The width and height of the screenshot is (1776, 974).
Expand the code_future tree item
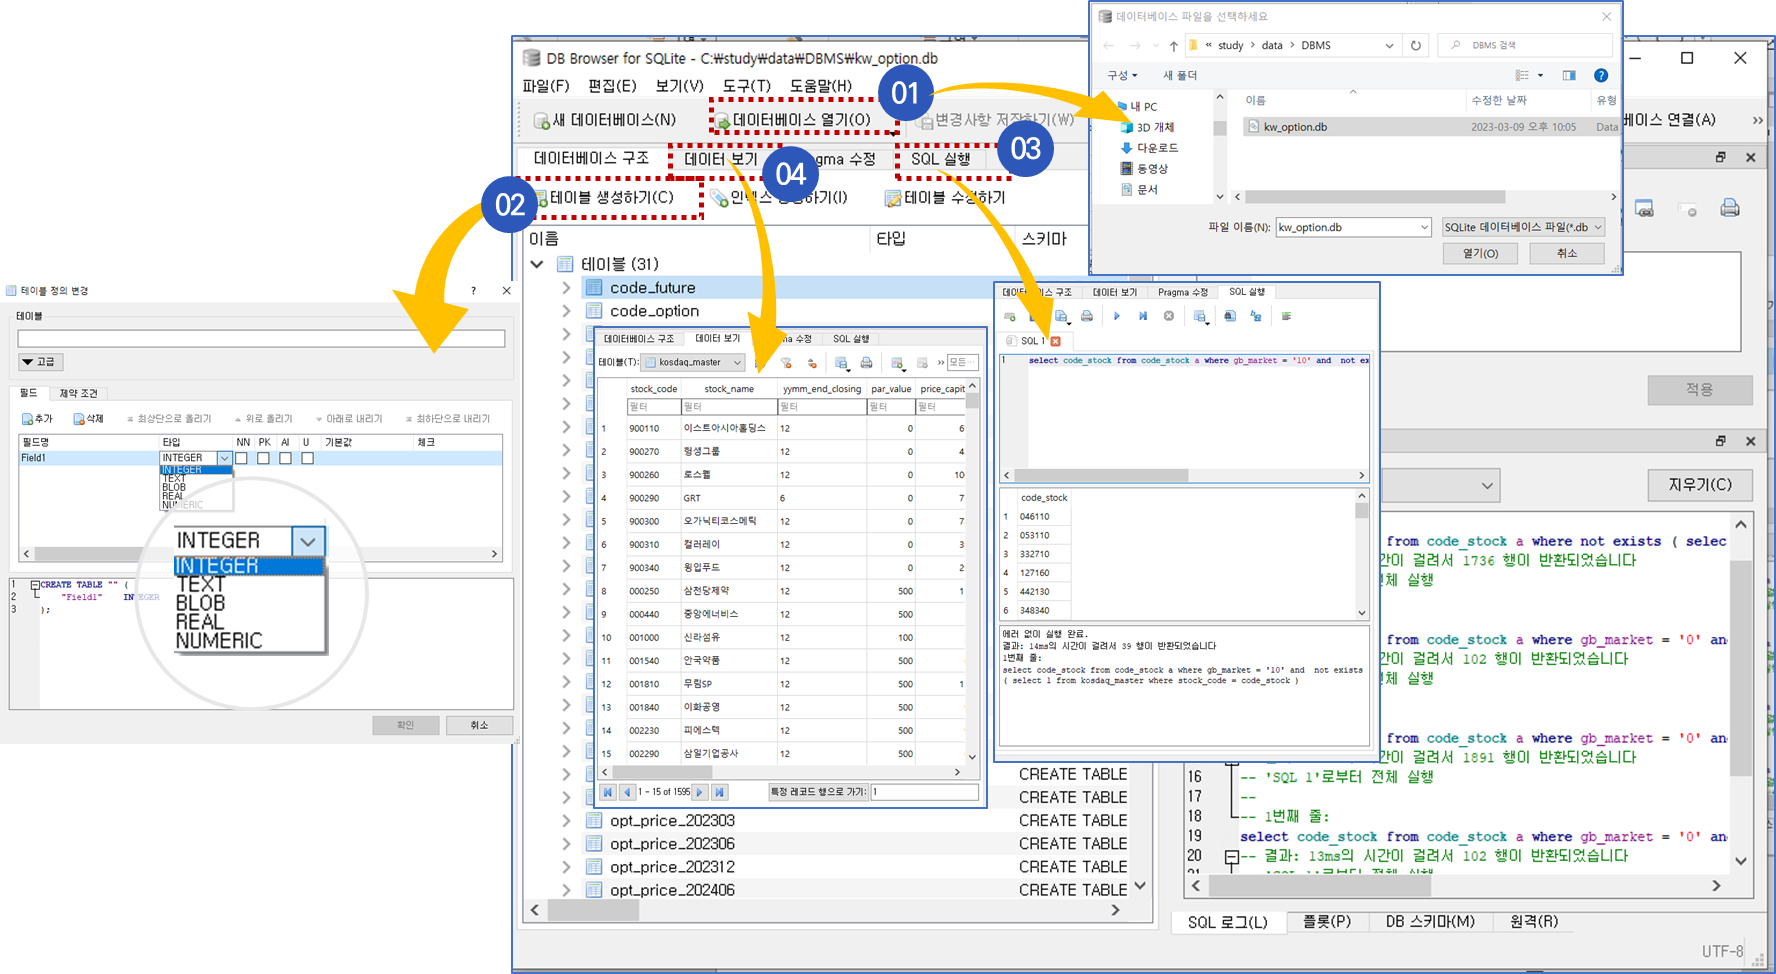coord(566,287)
